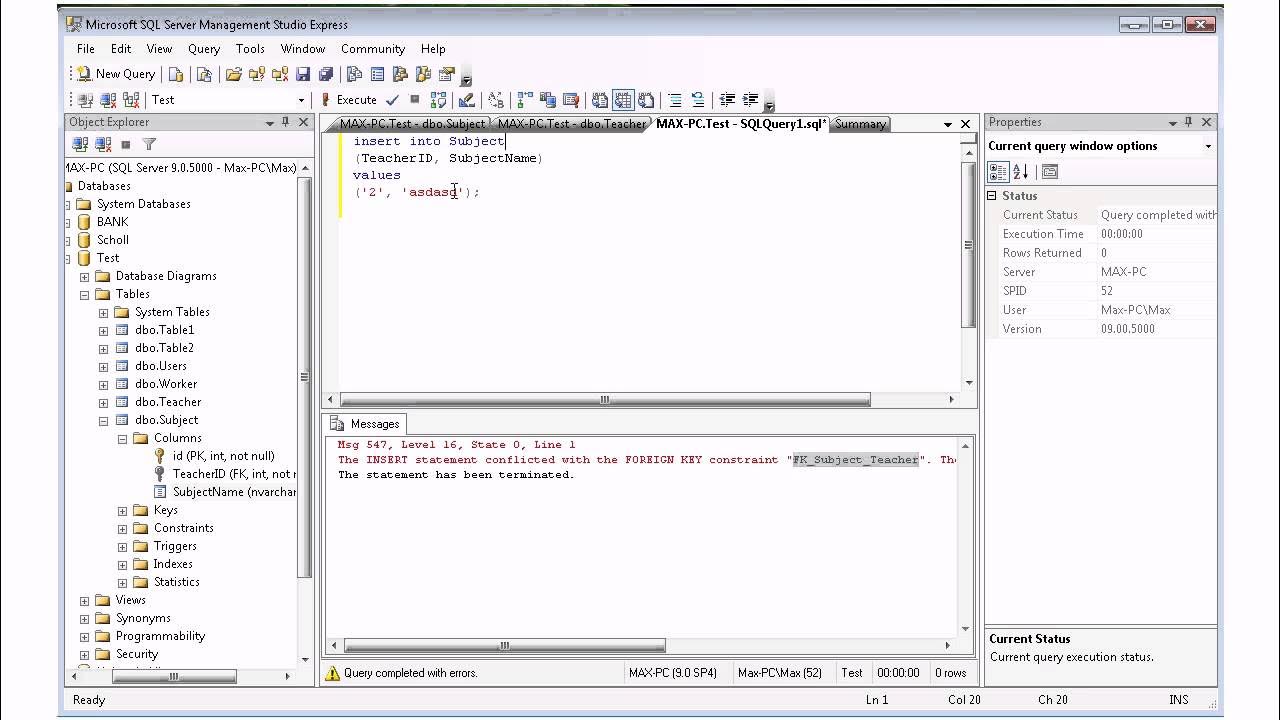Click the Property Pages icon in Properties panel

[x=1049, y=172]
